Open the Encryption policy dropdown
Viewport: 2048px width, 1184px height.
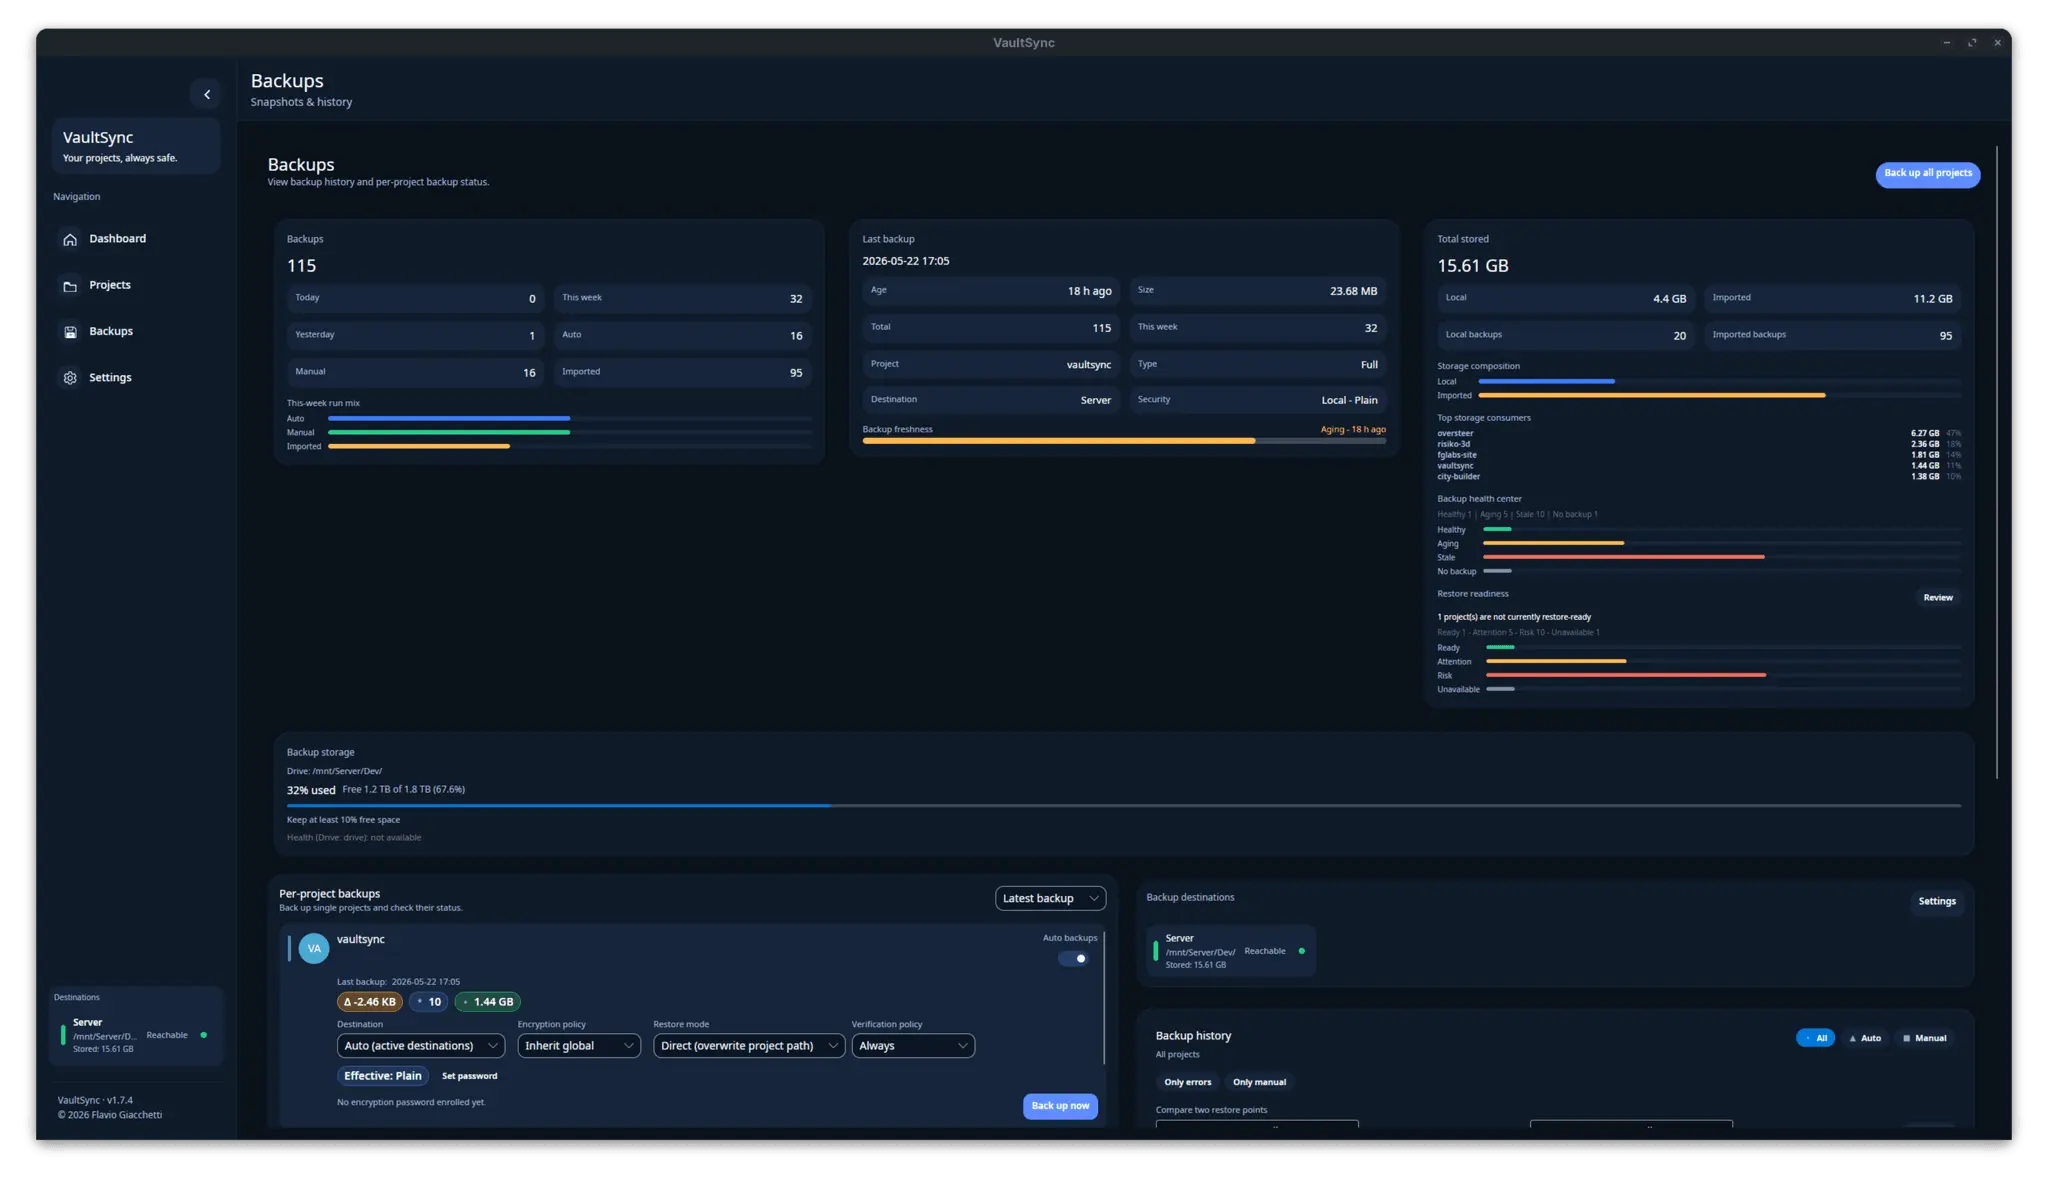click(579, 1046)
